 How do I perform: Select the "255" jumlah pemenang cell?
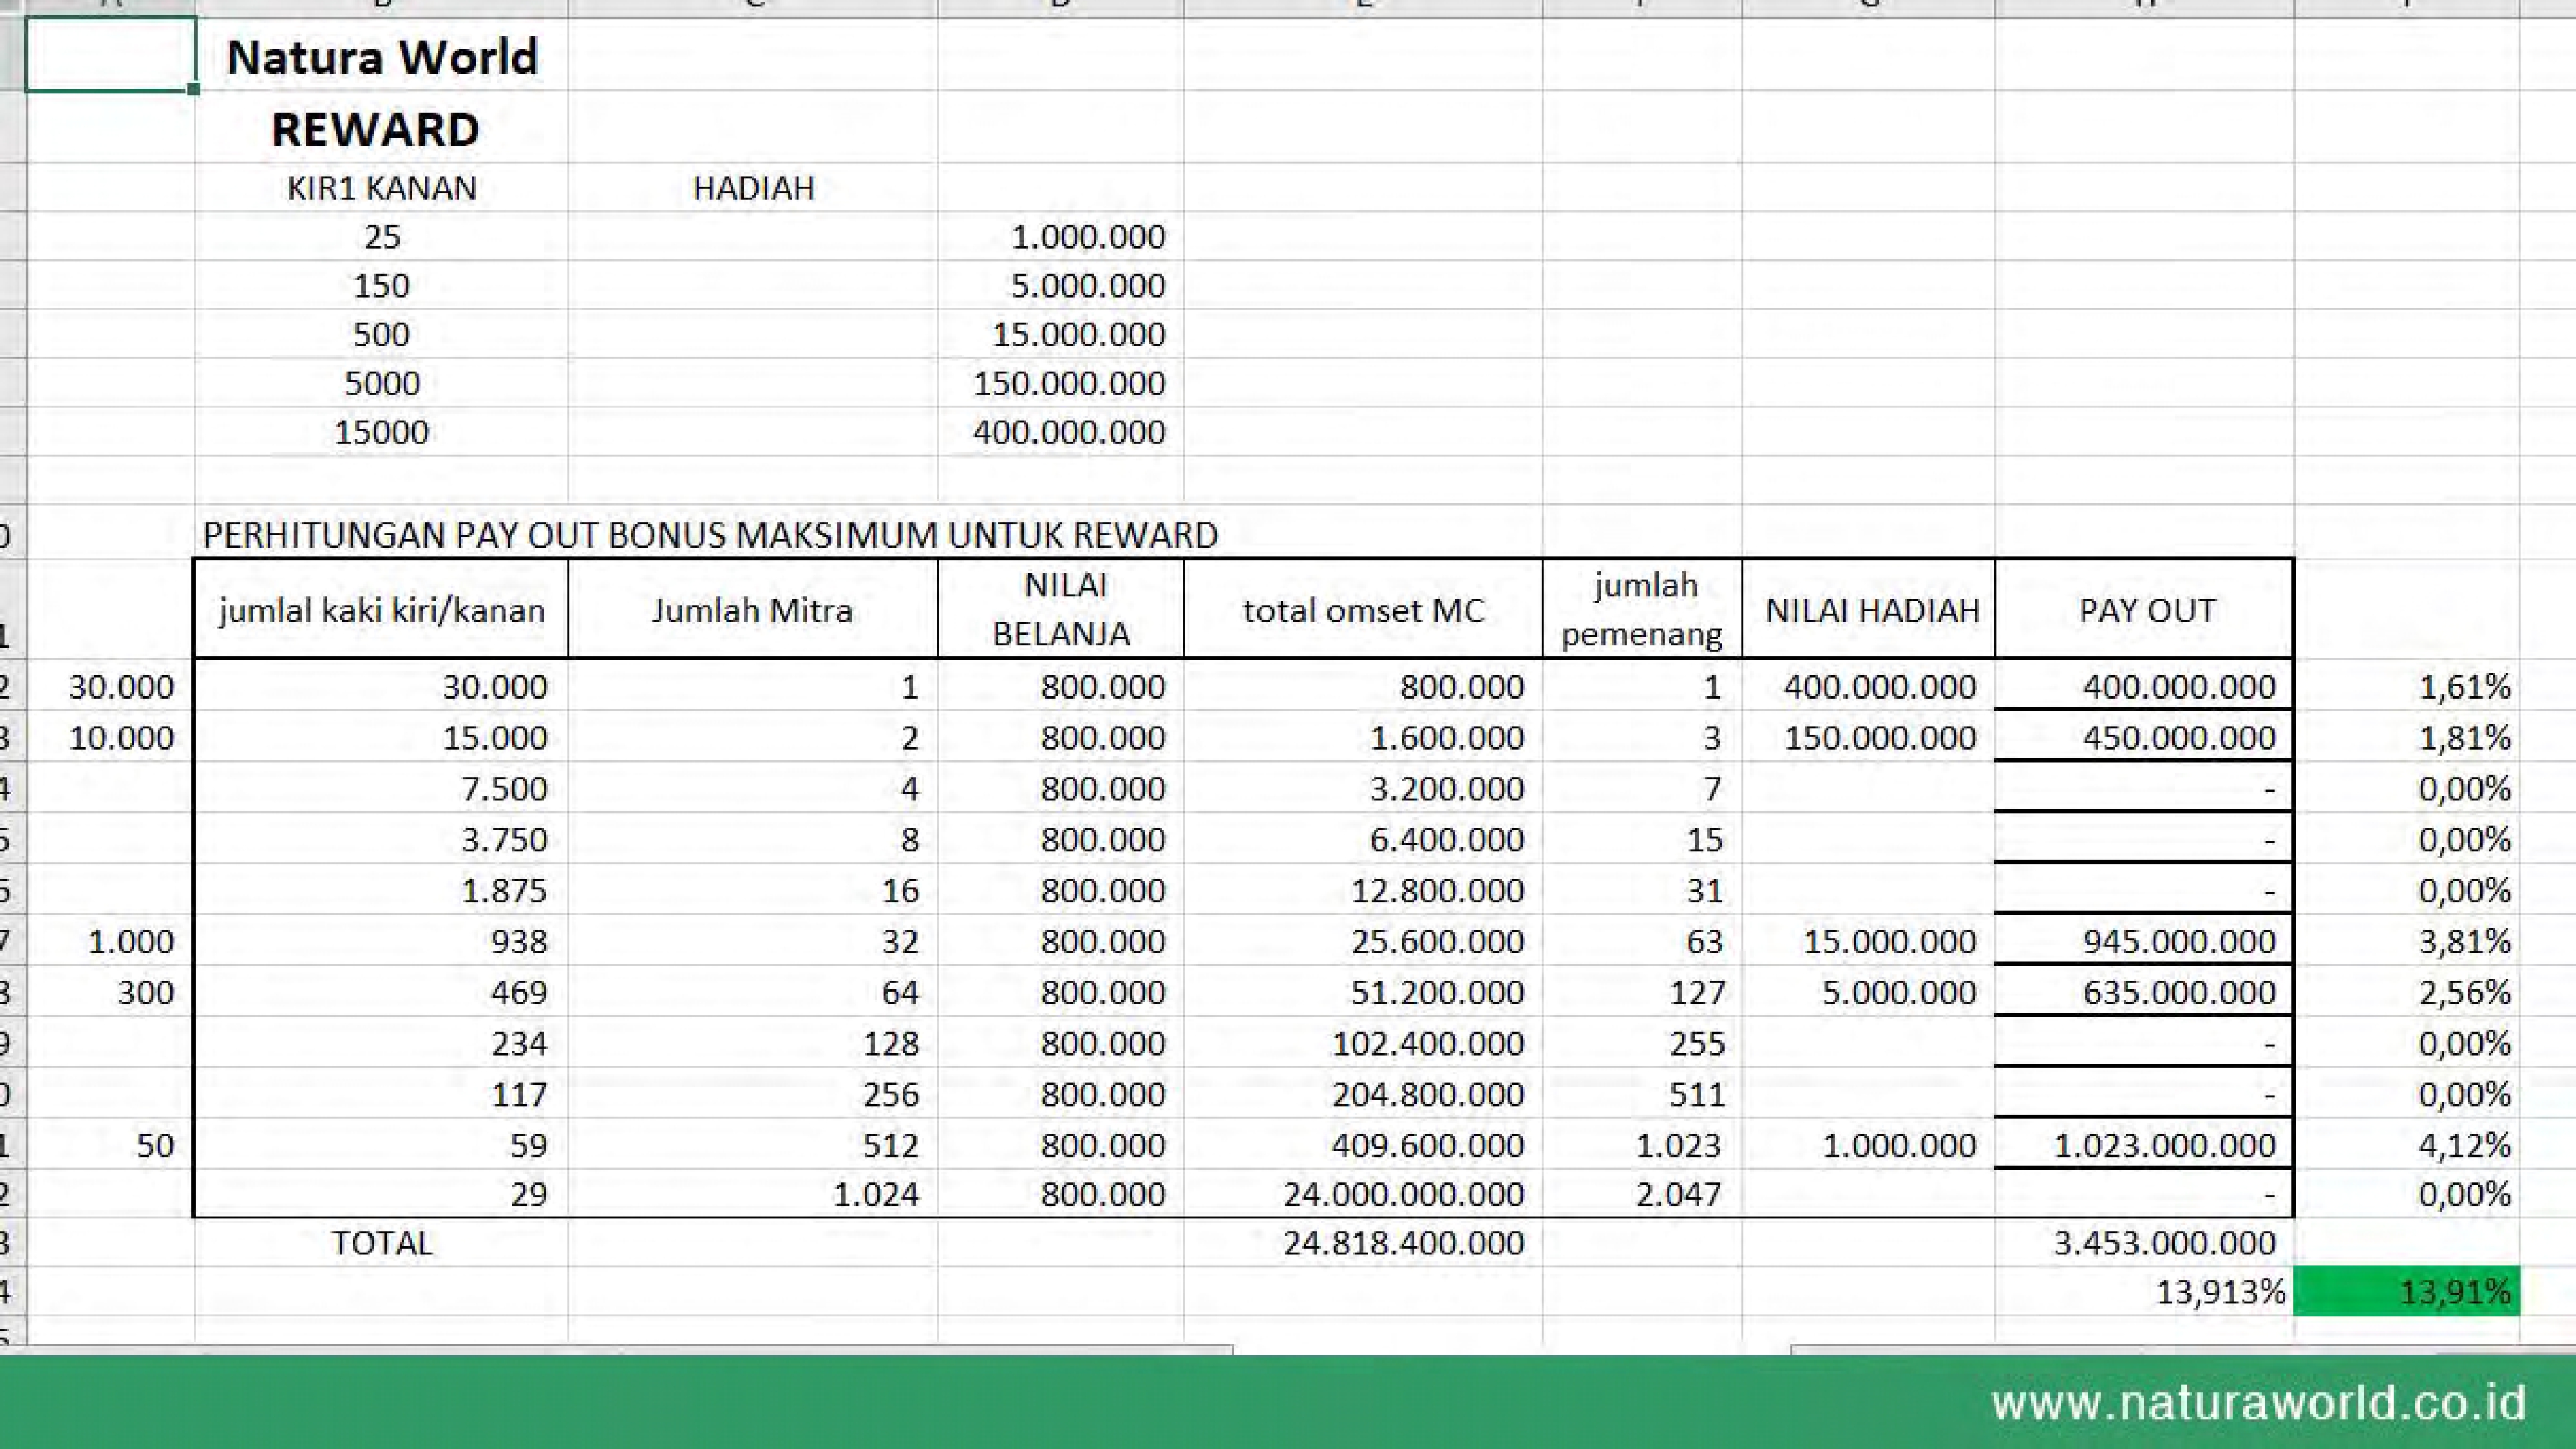[1642, 1044]
